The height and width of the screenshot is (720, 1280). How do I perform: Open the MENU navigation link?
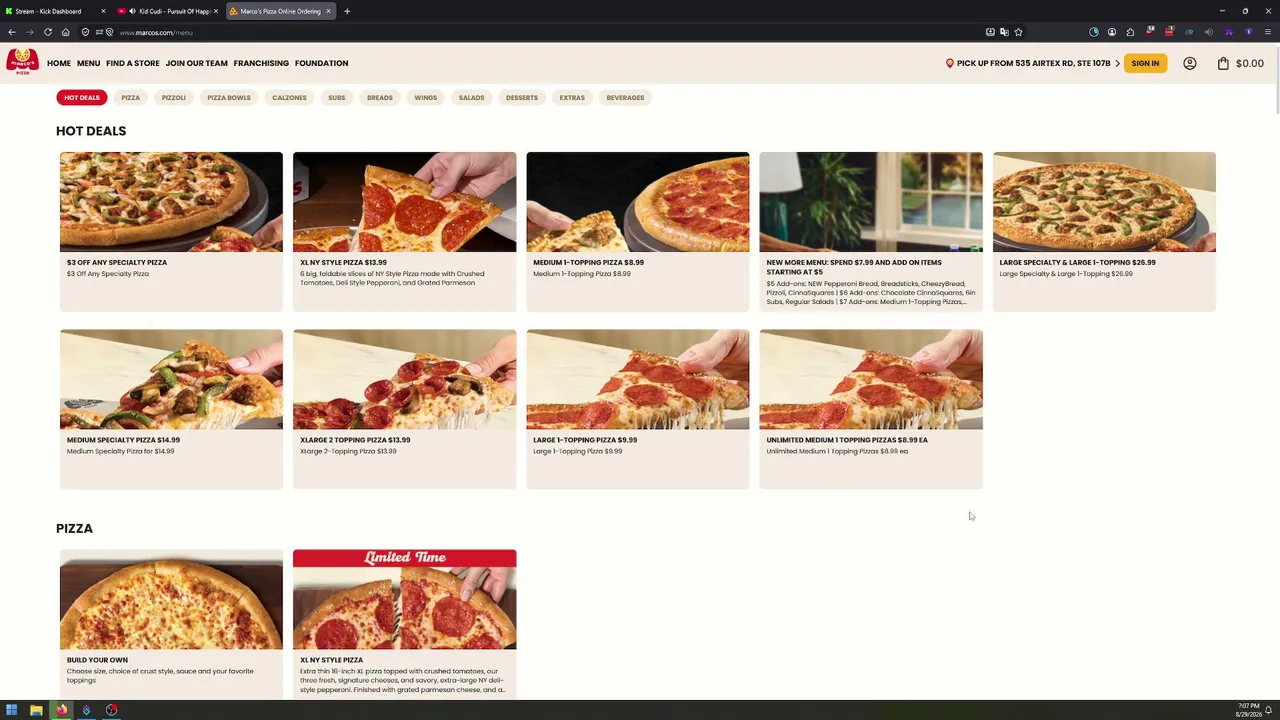coord(88,63)
